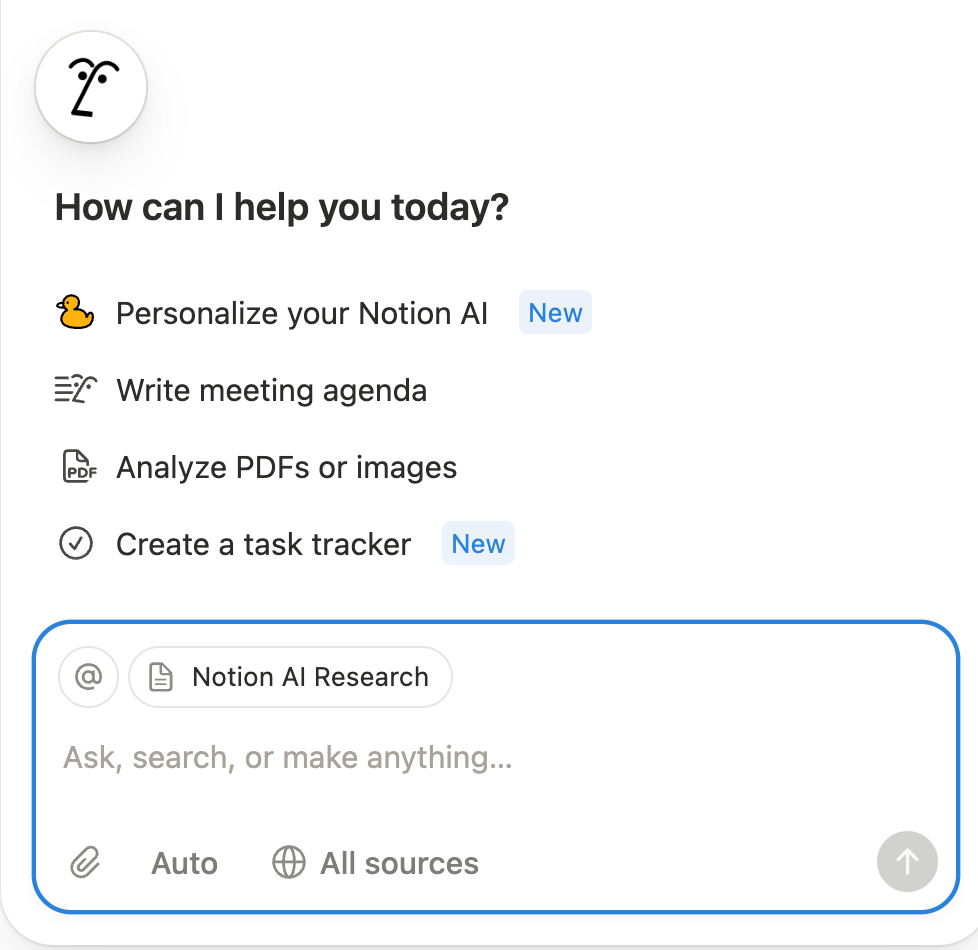The width and height of the screenshot is (978, 950).
Task: Toggle Auto mode in the prompt bar
Action: click(184, 862)
